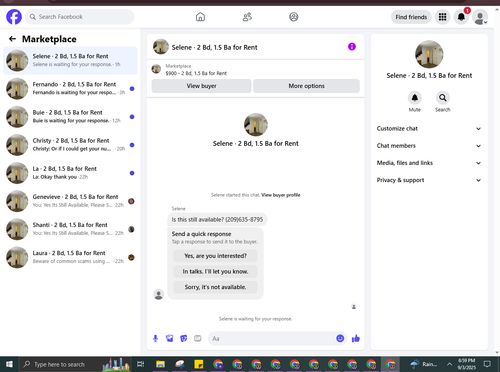Open the Groups icon in top navigation
Screen dimensions: 500x372
coord(294,17)
